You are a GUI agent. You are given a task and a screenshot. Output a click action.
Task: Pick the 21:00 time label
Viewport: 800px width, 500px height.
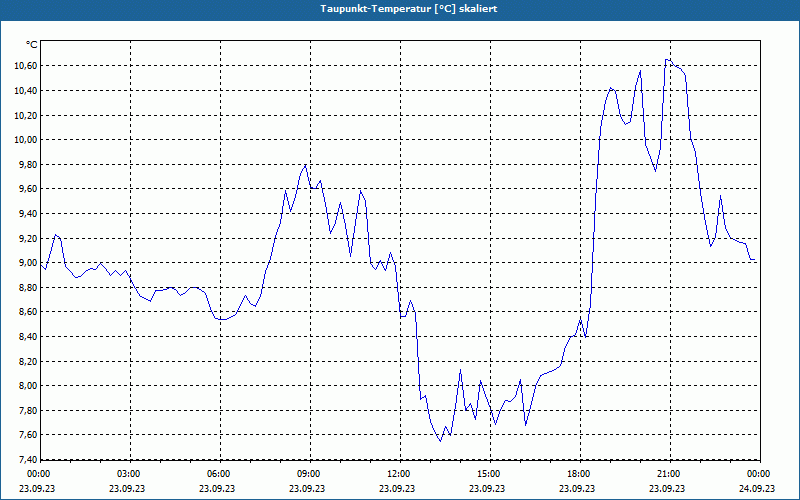tap(669, 474)
